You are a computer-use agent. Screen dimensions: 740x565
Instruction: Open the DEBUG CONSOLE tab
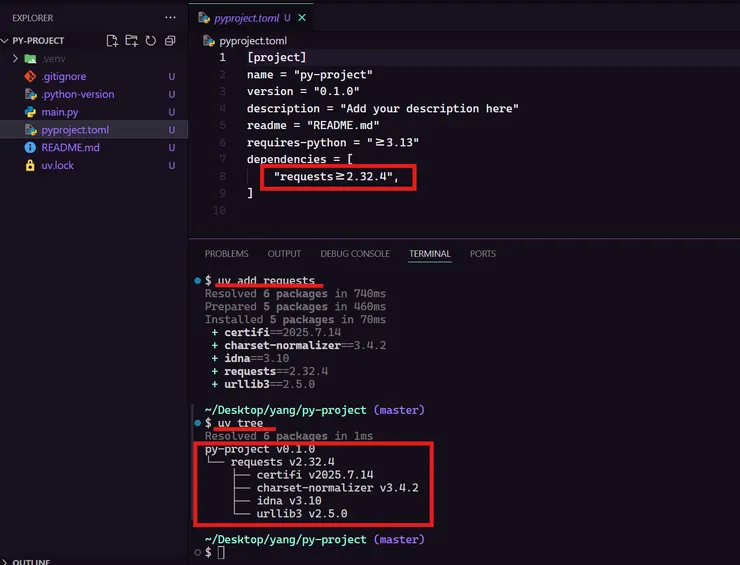tap(355, 253)
